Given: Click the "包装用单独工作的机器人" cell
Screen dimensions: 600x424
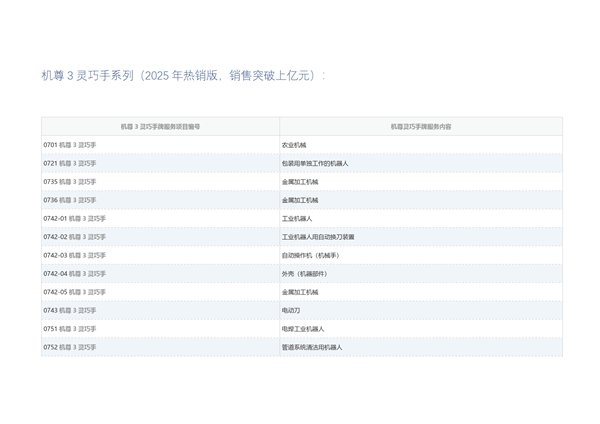Looking at the screenshot, I should 315,163.
